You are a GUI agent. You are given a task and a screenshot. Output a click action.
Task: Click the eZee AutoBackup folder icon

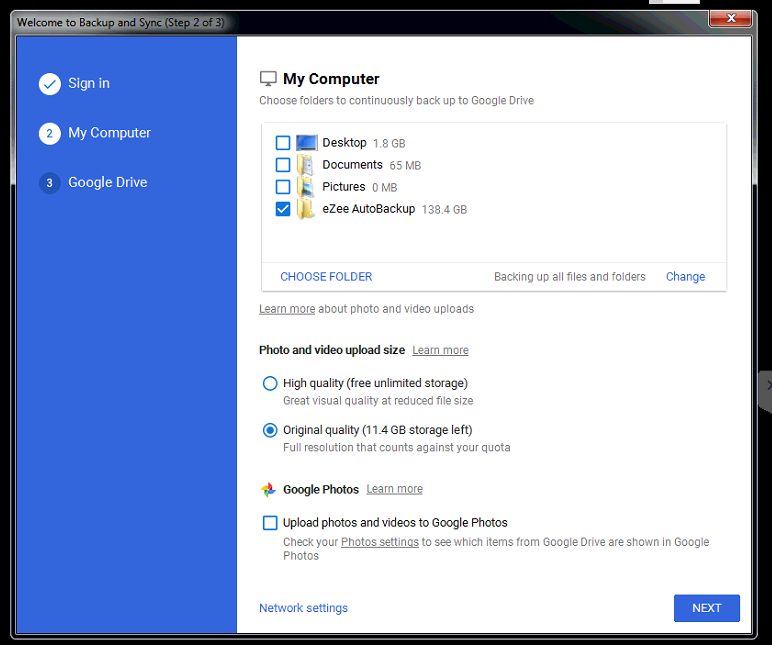(x=306, y=209)
